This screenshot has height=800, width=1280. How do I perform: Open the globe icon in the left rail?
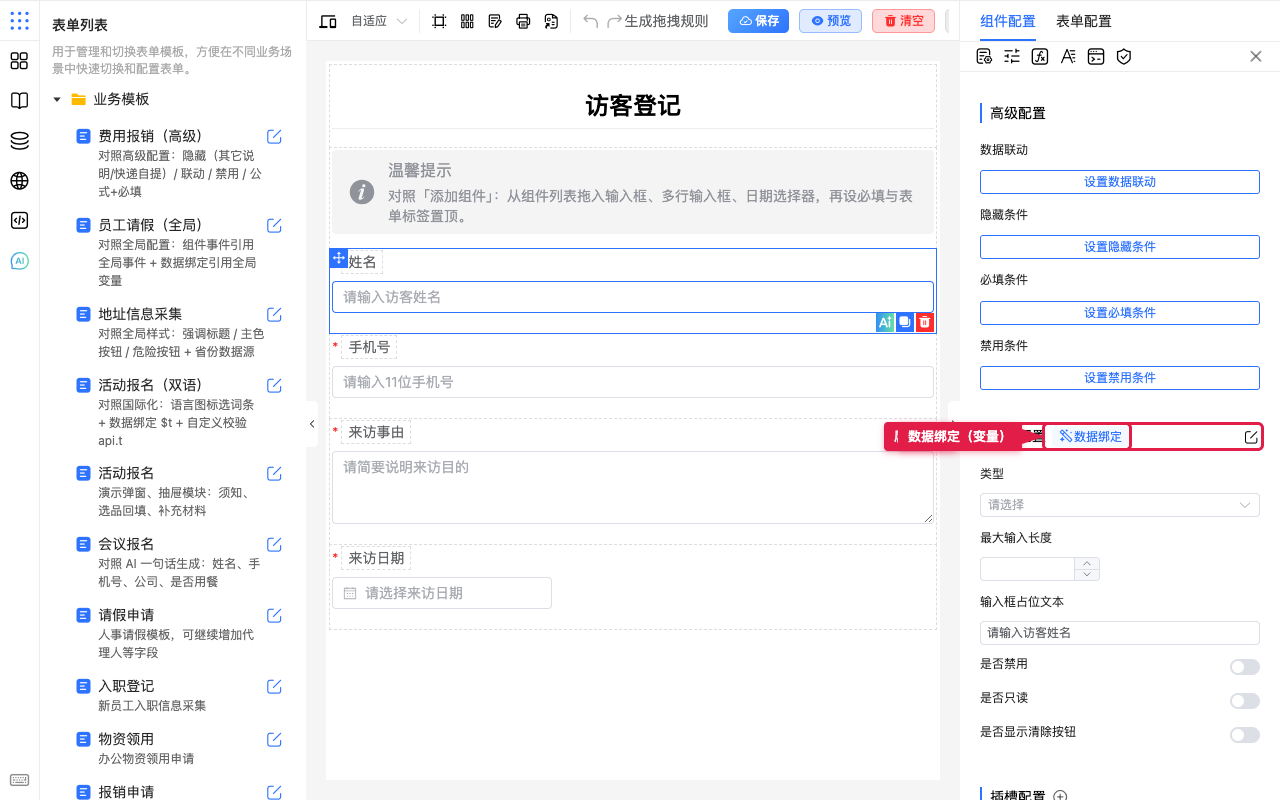[x=19, y=181]
